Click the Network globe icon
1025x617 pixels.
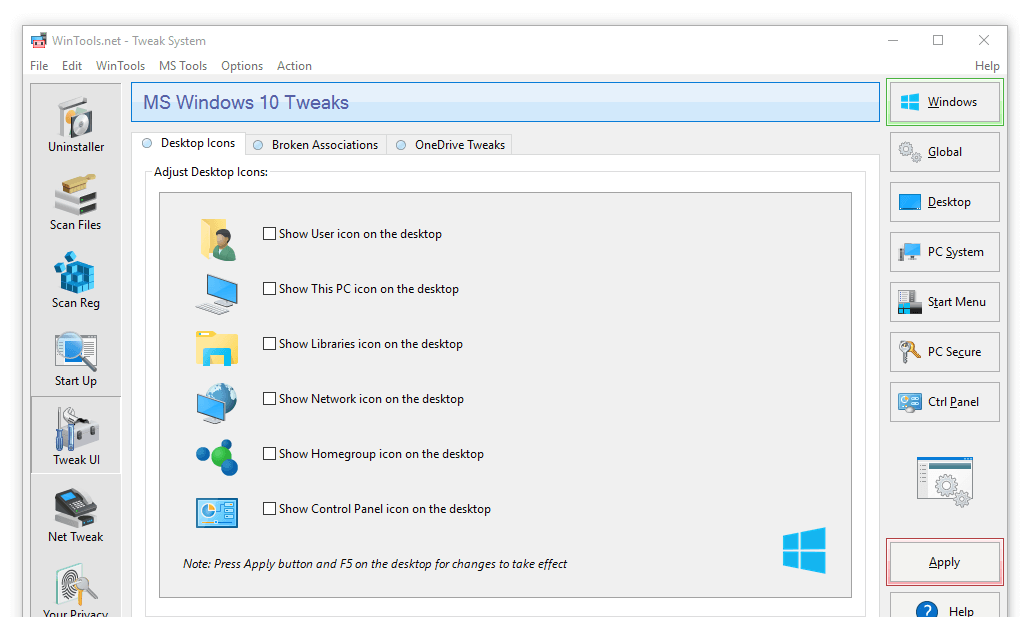(x=217, y=403)
